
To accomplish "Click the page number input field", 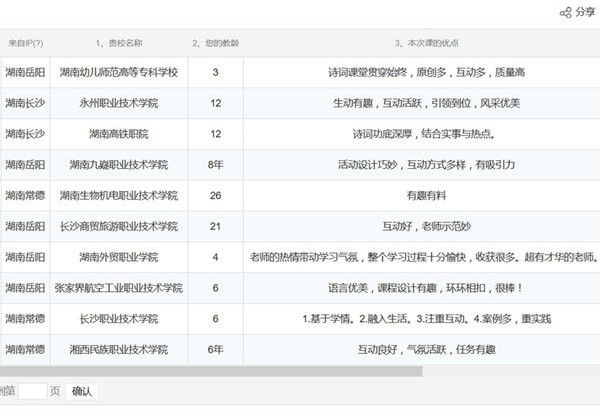I will click(32, 391).
